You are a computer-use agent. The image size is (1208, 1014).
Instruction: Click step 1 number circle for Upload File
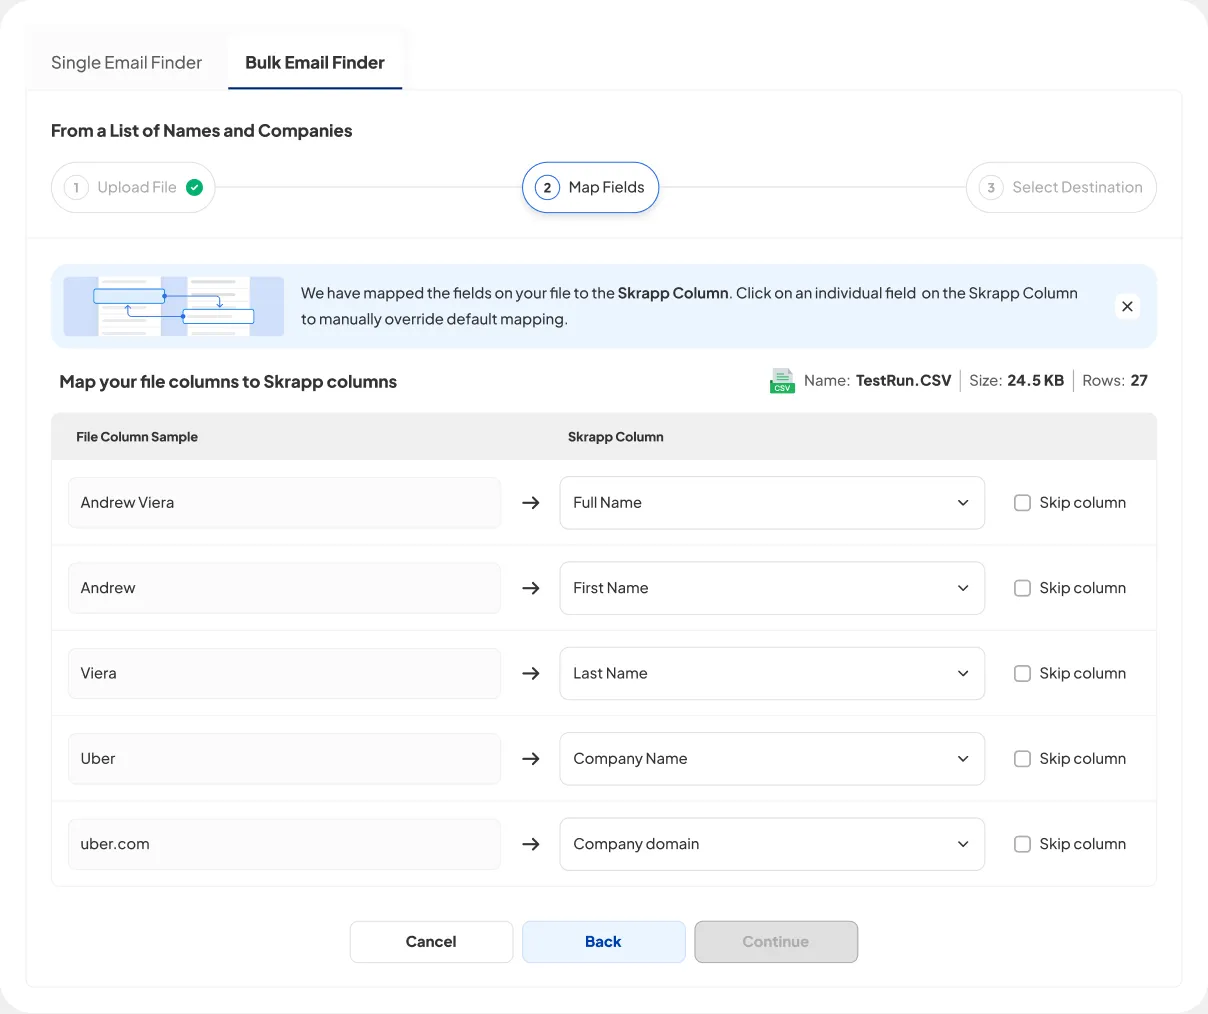(x=76, y=187)
